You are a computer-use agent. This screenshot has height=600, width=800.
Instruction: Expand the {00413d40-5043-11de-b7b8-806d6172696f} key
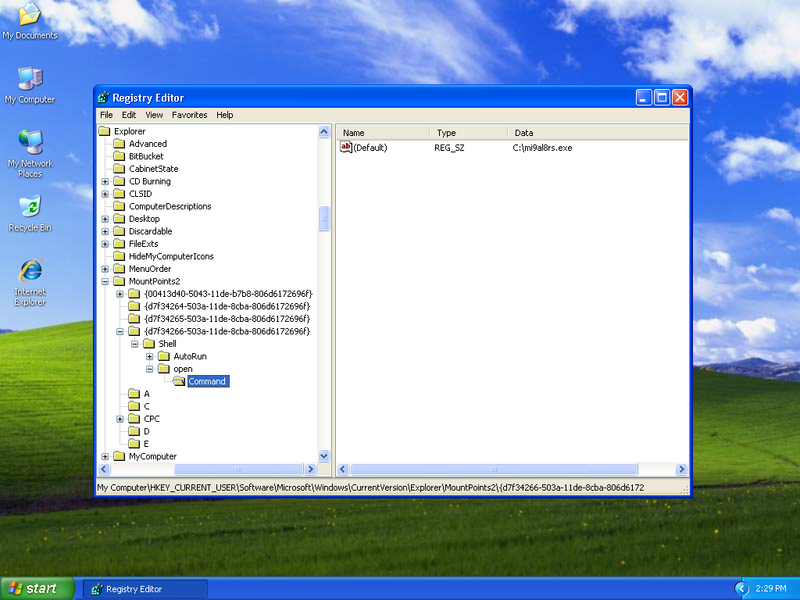click(120, 294)
